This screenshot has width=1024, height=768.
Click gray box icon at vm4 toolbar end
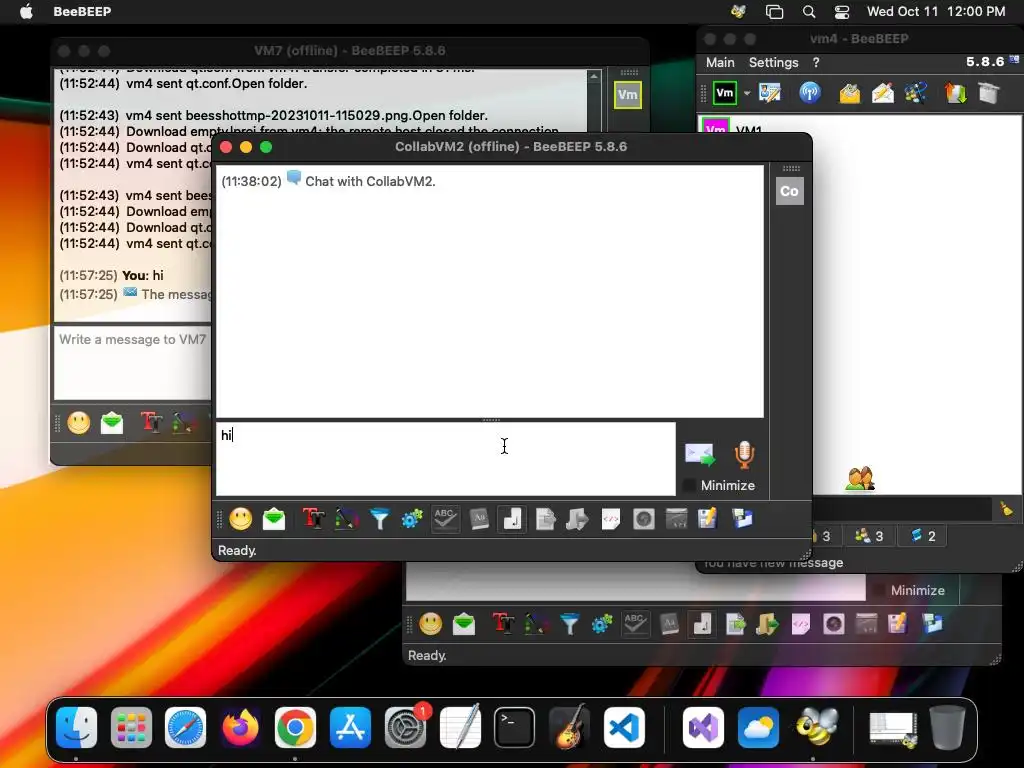pos(989,93)
